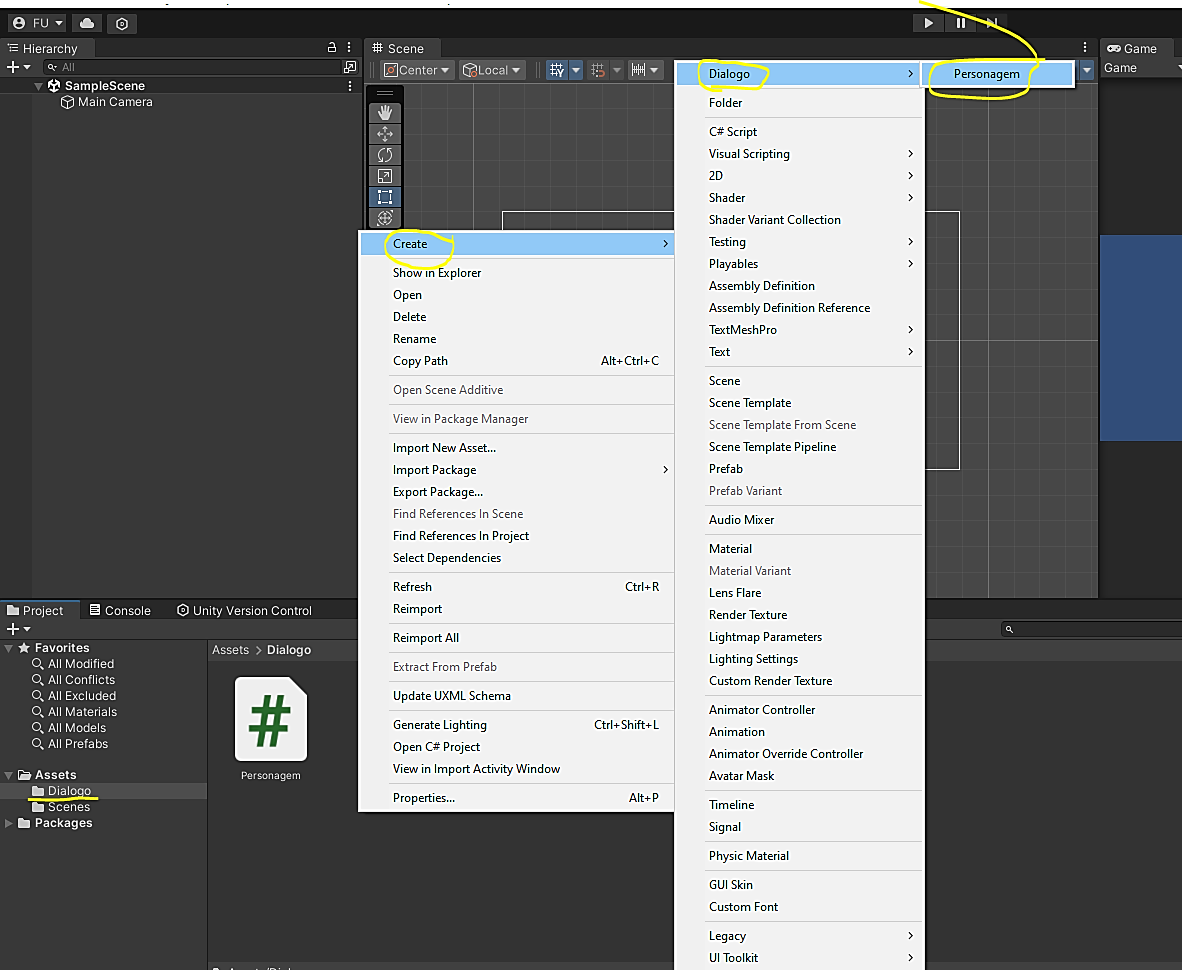Select the Personagem script asset thumbnail
This screenshot has width=1182, height=970.
(x=270, y=720)
